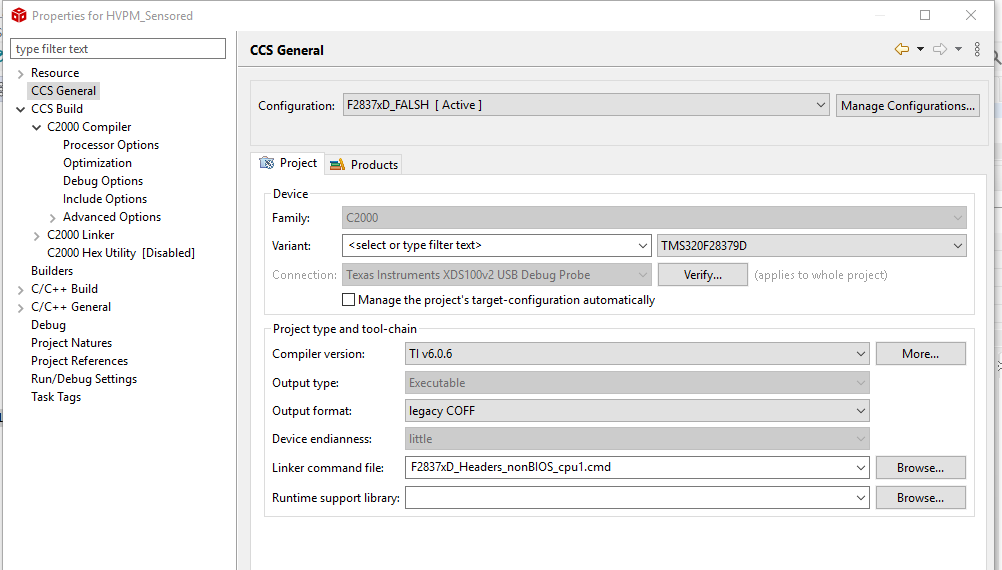Browse for the linker command file
Viewport: 1002px width, 570px height.
point(920,467)
